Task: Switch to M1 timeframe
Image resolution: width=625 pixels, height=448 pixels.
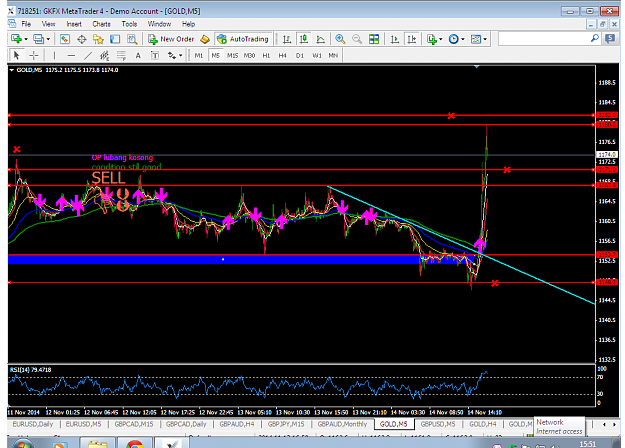Action: point(199,55)
